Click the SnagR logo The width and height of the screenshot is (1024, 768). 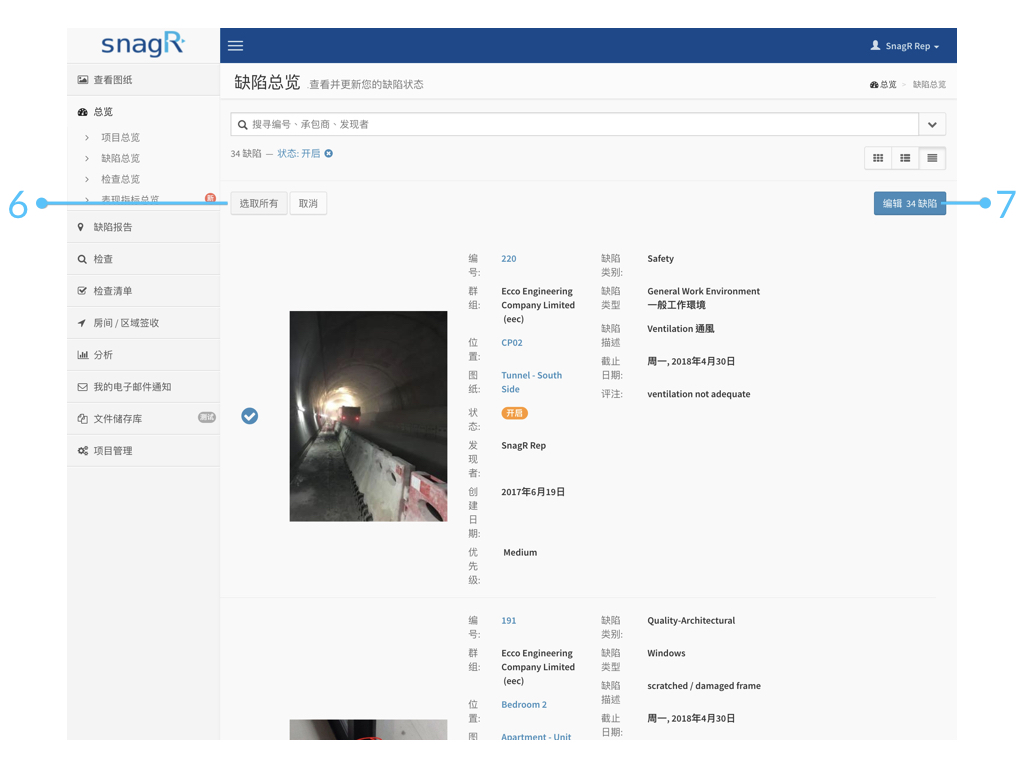coord(143,44)
